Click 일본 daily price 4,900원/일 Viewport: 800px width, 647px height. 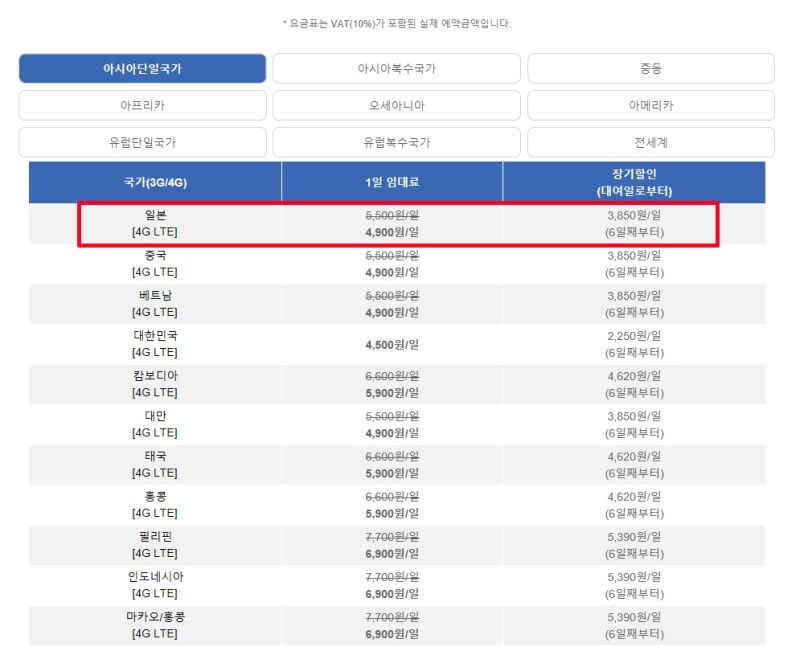pos(392,232)
